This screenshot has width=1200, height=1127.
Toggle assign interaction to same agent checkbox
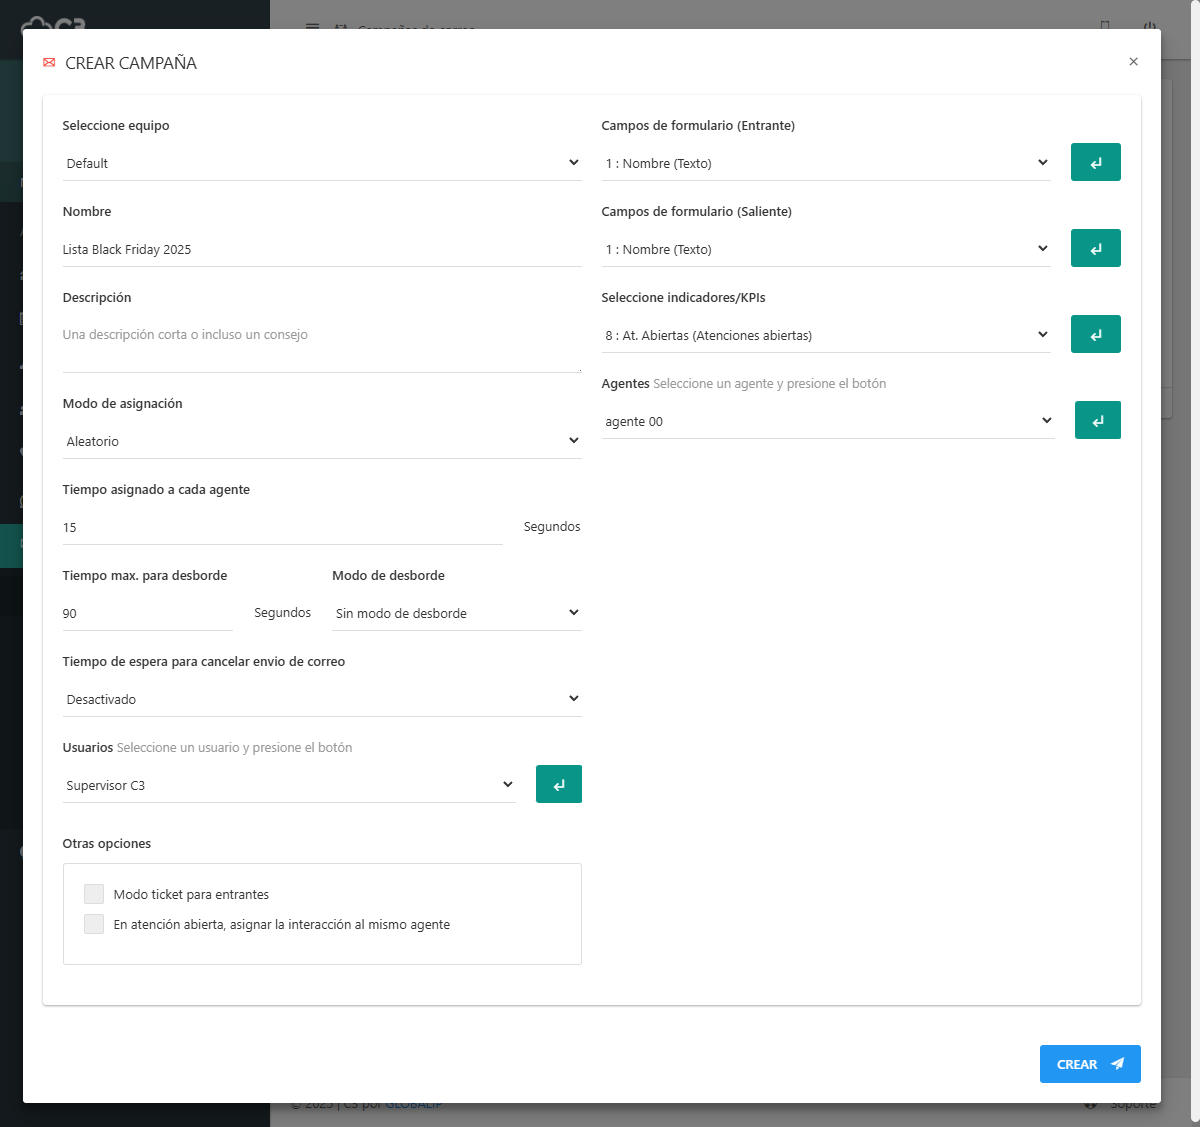(94, 924)
